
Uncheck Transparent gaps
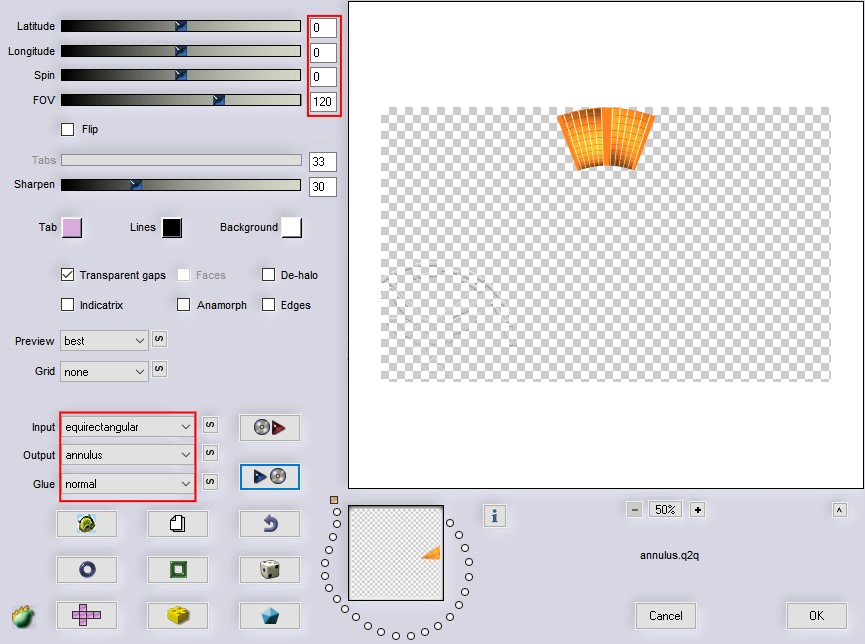67,274
